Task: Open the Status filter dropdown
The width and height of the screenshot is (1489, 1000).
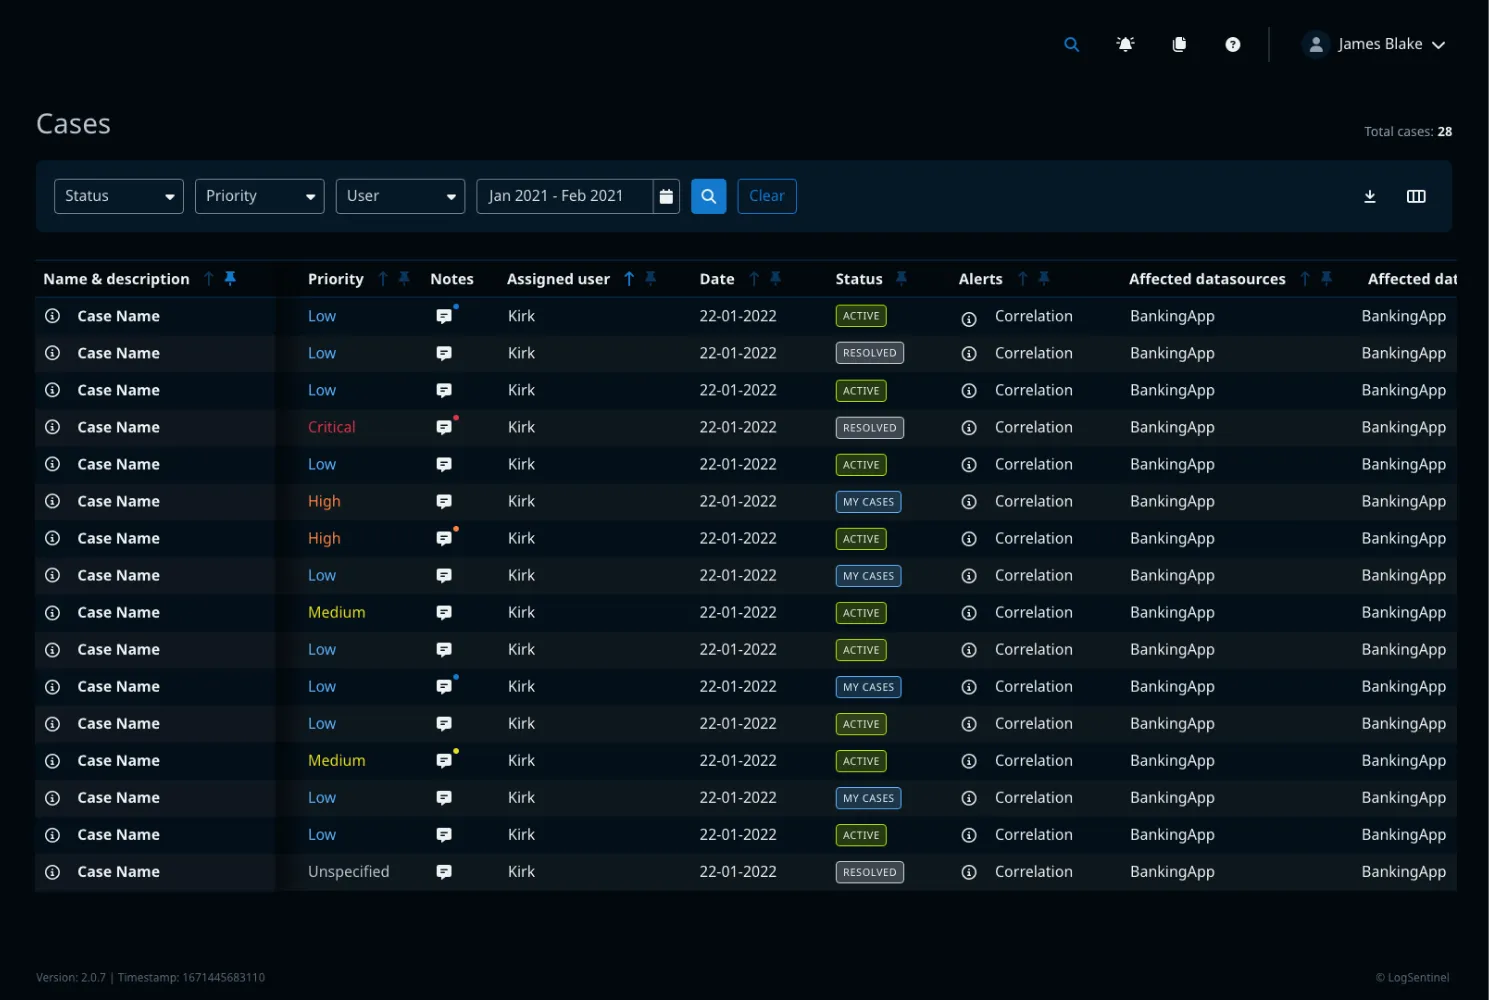Action: (x=118, y=196)
